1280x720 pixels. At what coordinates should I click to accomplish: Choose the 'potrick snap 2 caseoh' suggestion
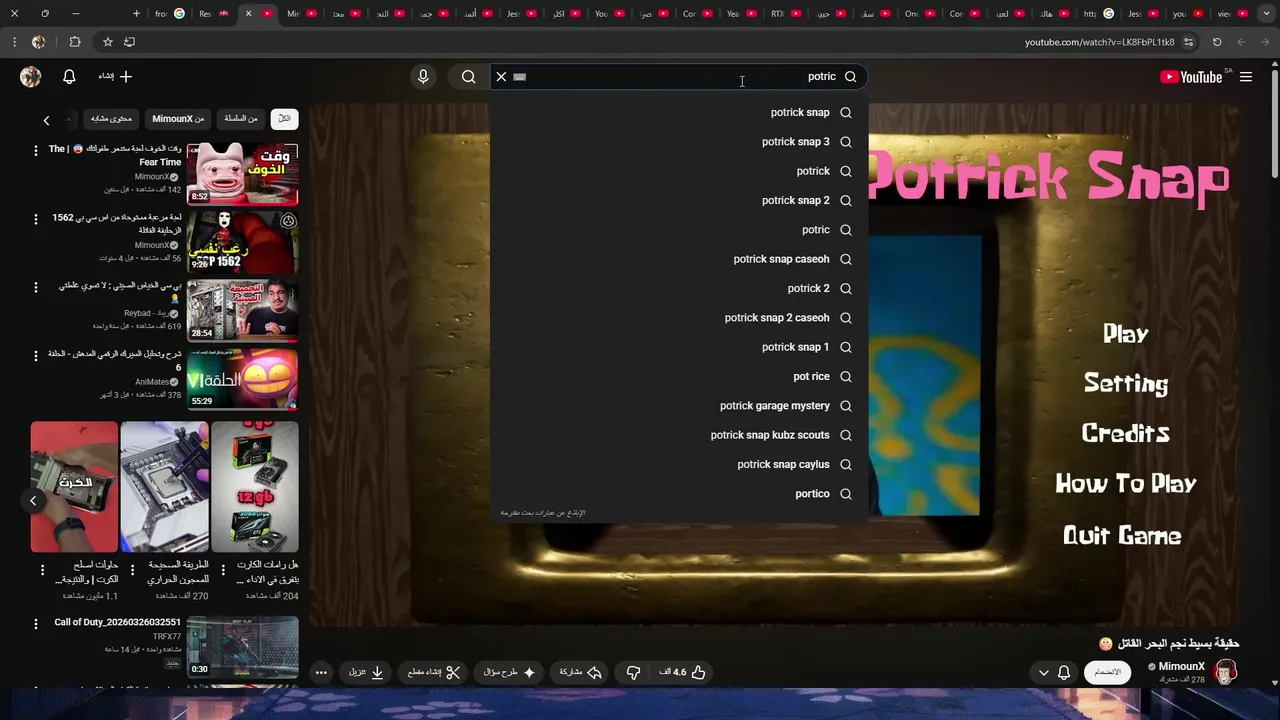(678, 318)
